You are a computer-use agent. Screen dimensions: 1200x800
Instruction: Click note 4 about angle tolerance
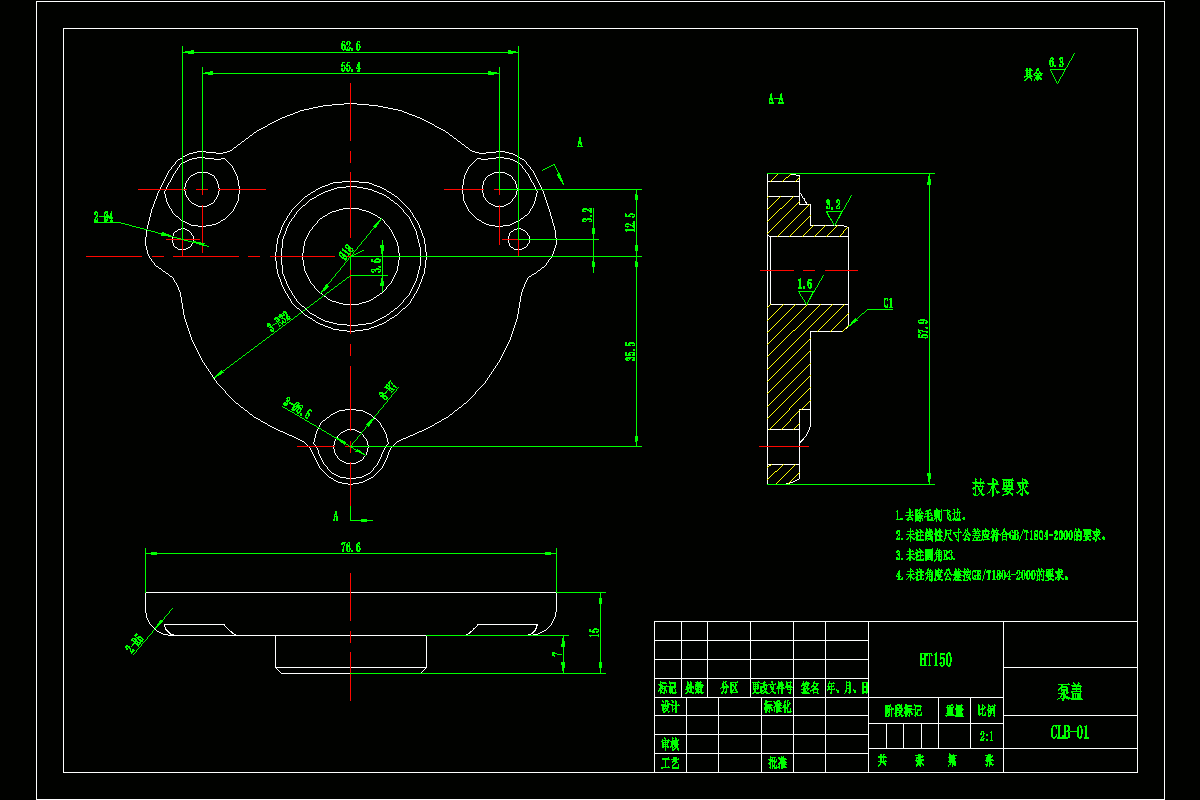click(x=982, y=575)
